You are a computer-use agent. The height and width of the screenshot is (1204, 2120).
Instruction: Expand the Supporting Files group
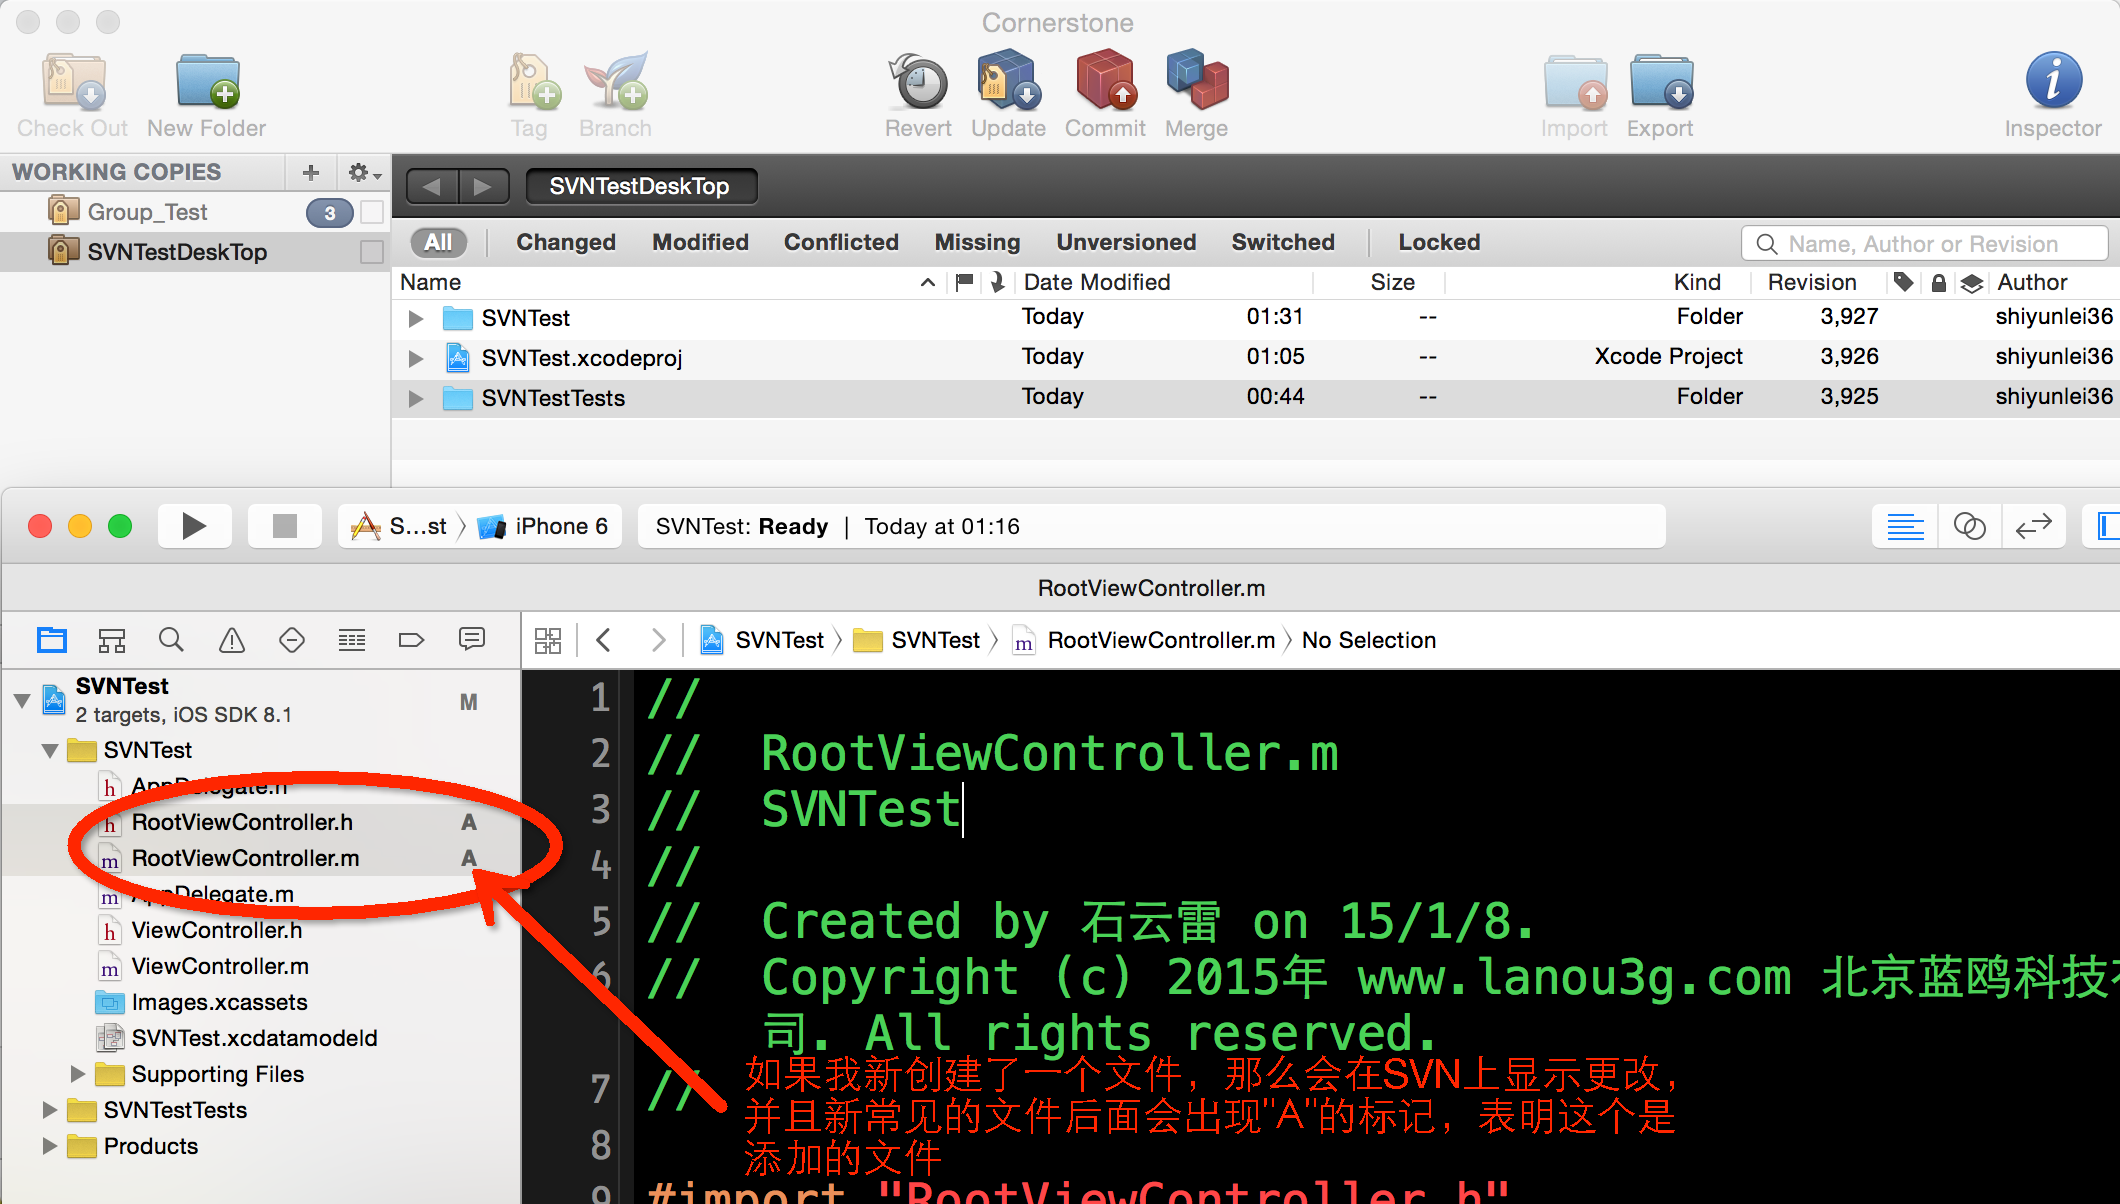[x=77, y=1074]
